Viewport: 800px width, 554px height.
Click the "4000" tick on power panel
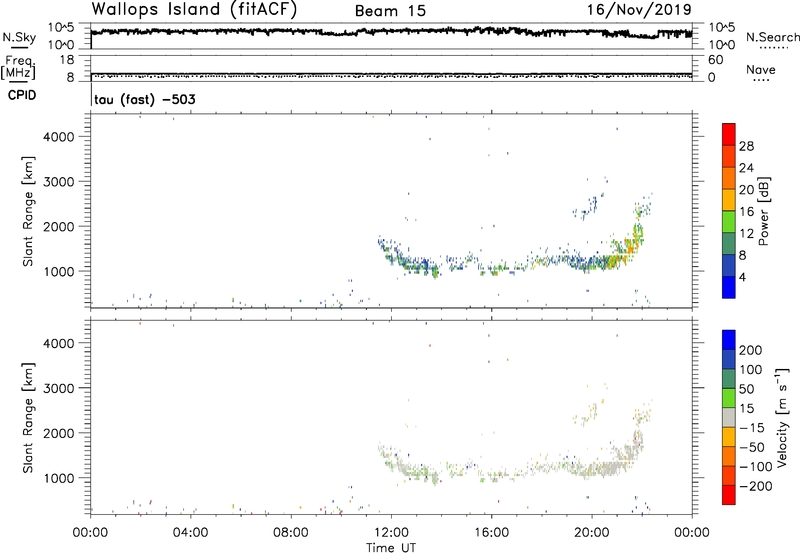[59, 137]
